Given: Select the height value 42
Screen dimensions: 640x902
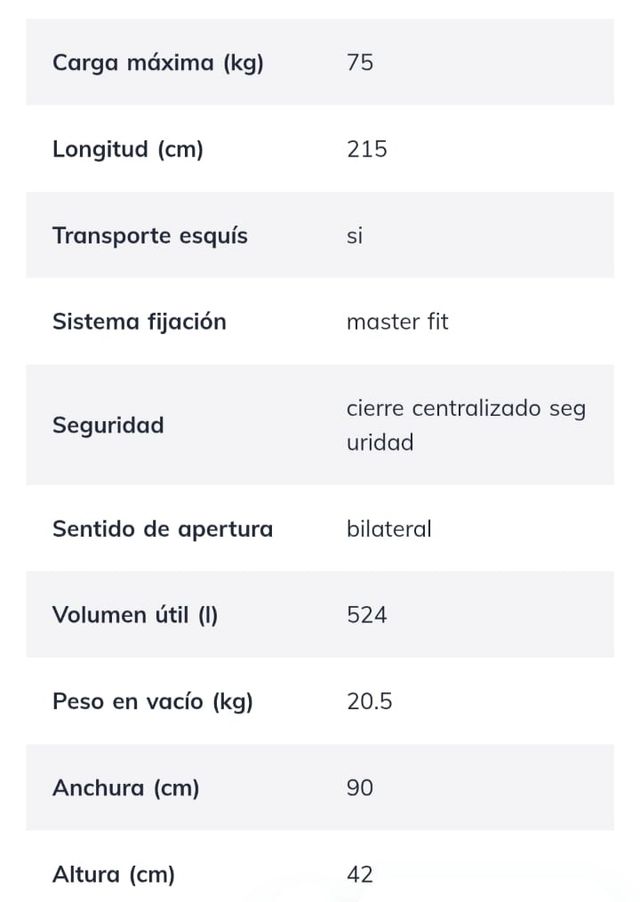Looking at the screenshot, I should [x=360, y=875].
